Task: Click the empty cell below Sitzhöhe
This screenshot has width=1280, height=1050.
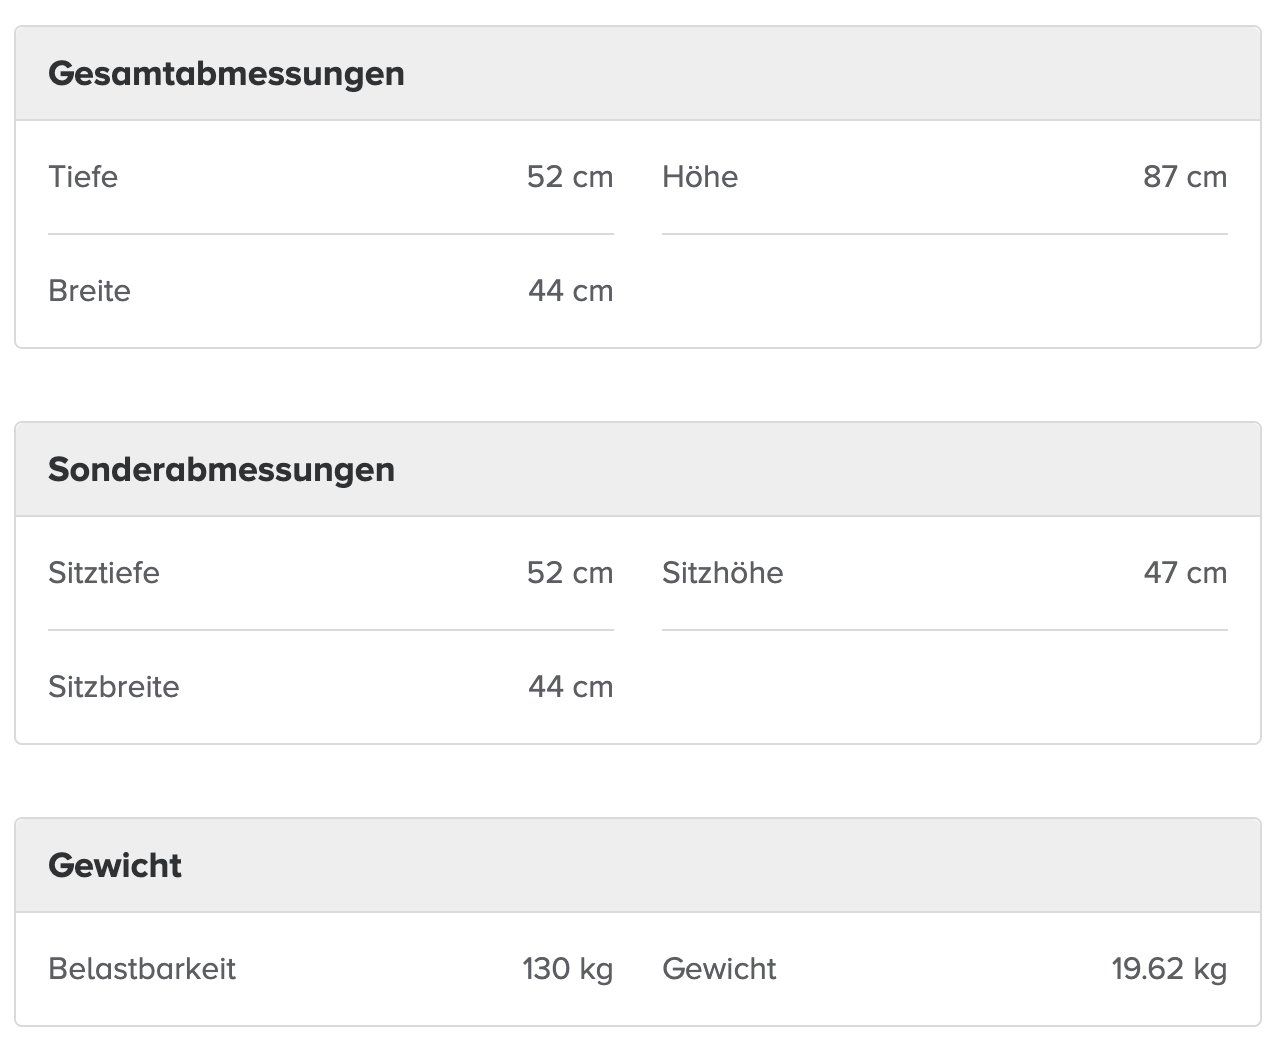Action: (x=945, y=687)
